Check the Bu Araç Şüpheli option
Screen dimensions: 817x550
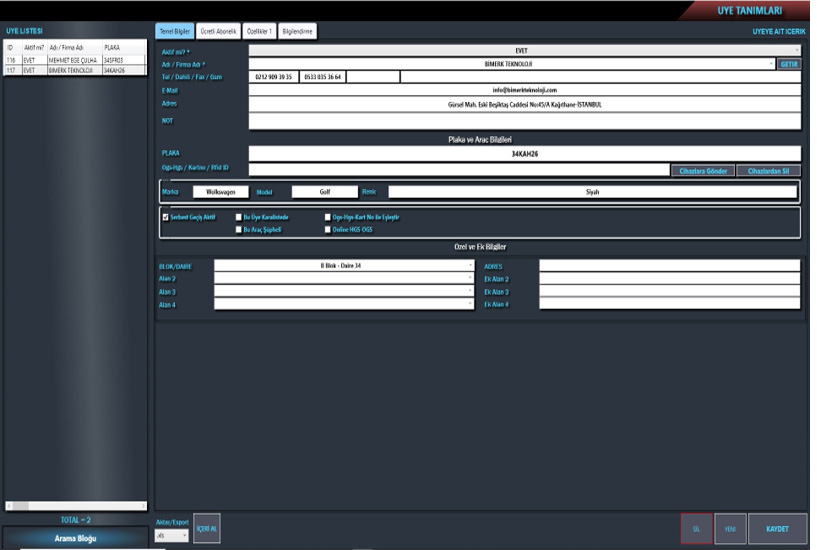[x=238, y=229]
